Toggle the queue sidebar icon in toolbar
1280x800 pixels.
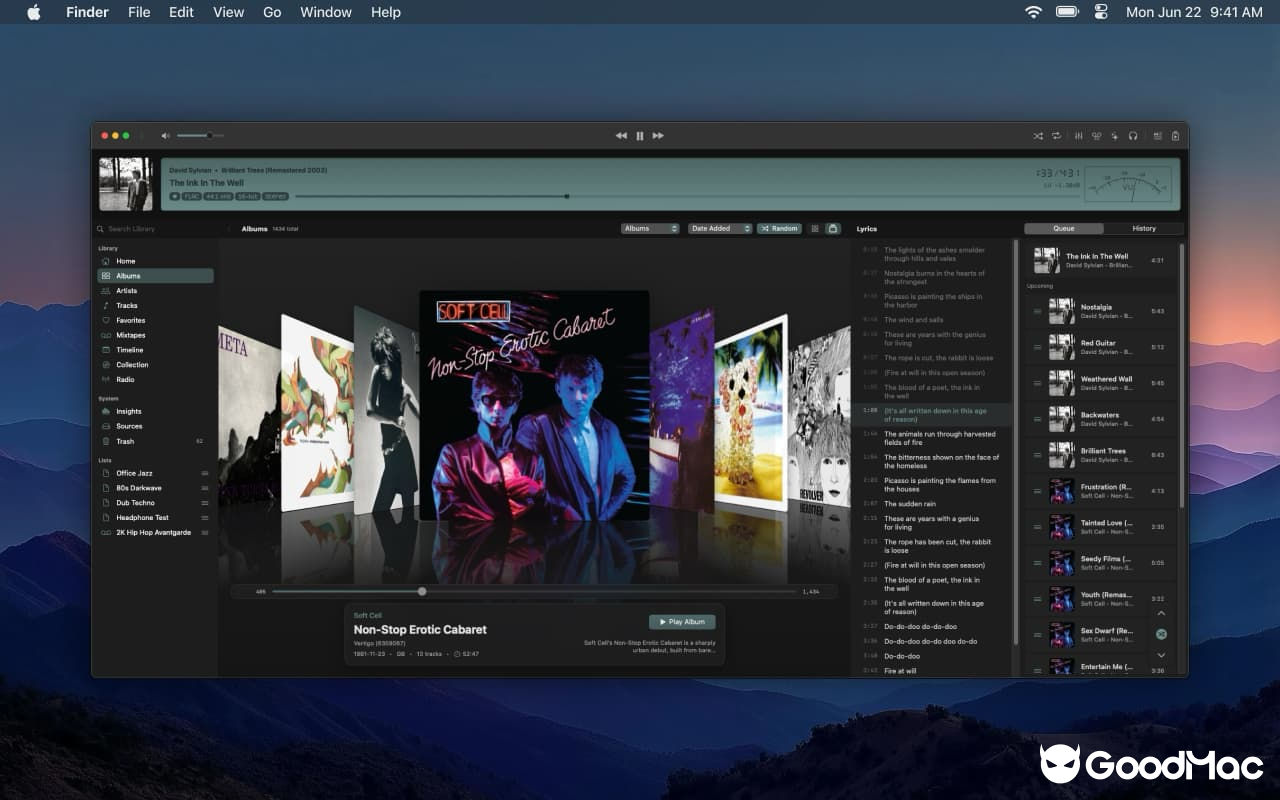[1175, 136]
